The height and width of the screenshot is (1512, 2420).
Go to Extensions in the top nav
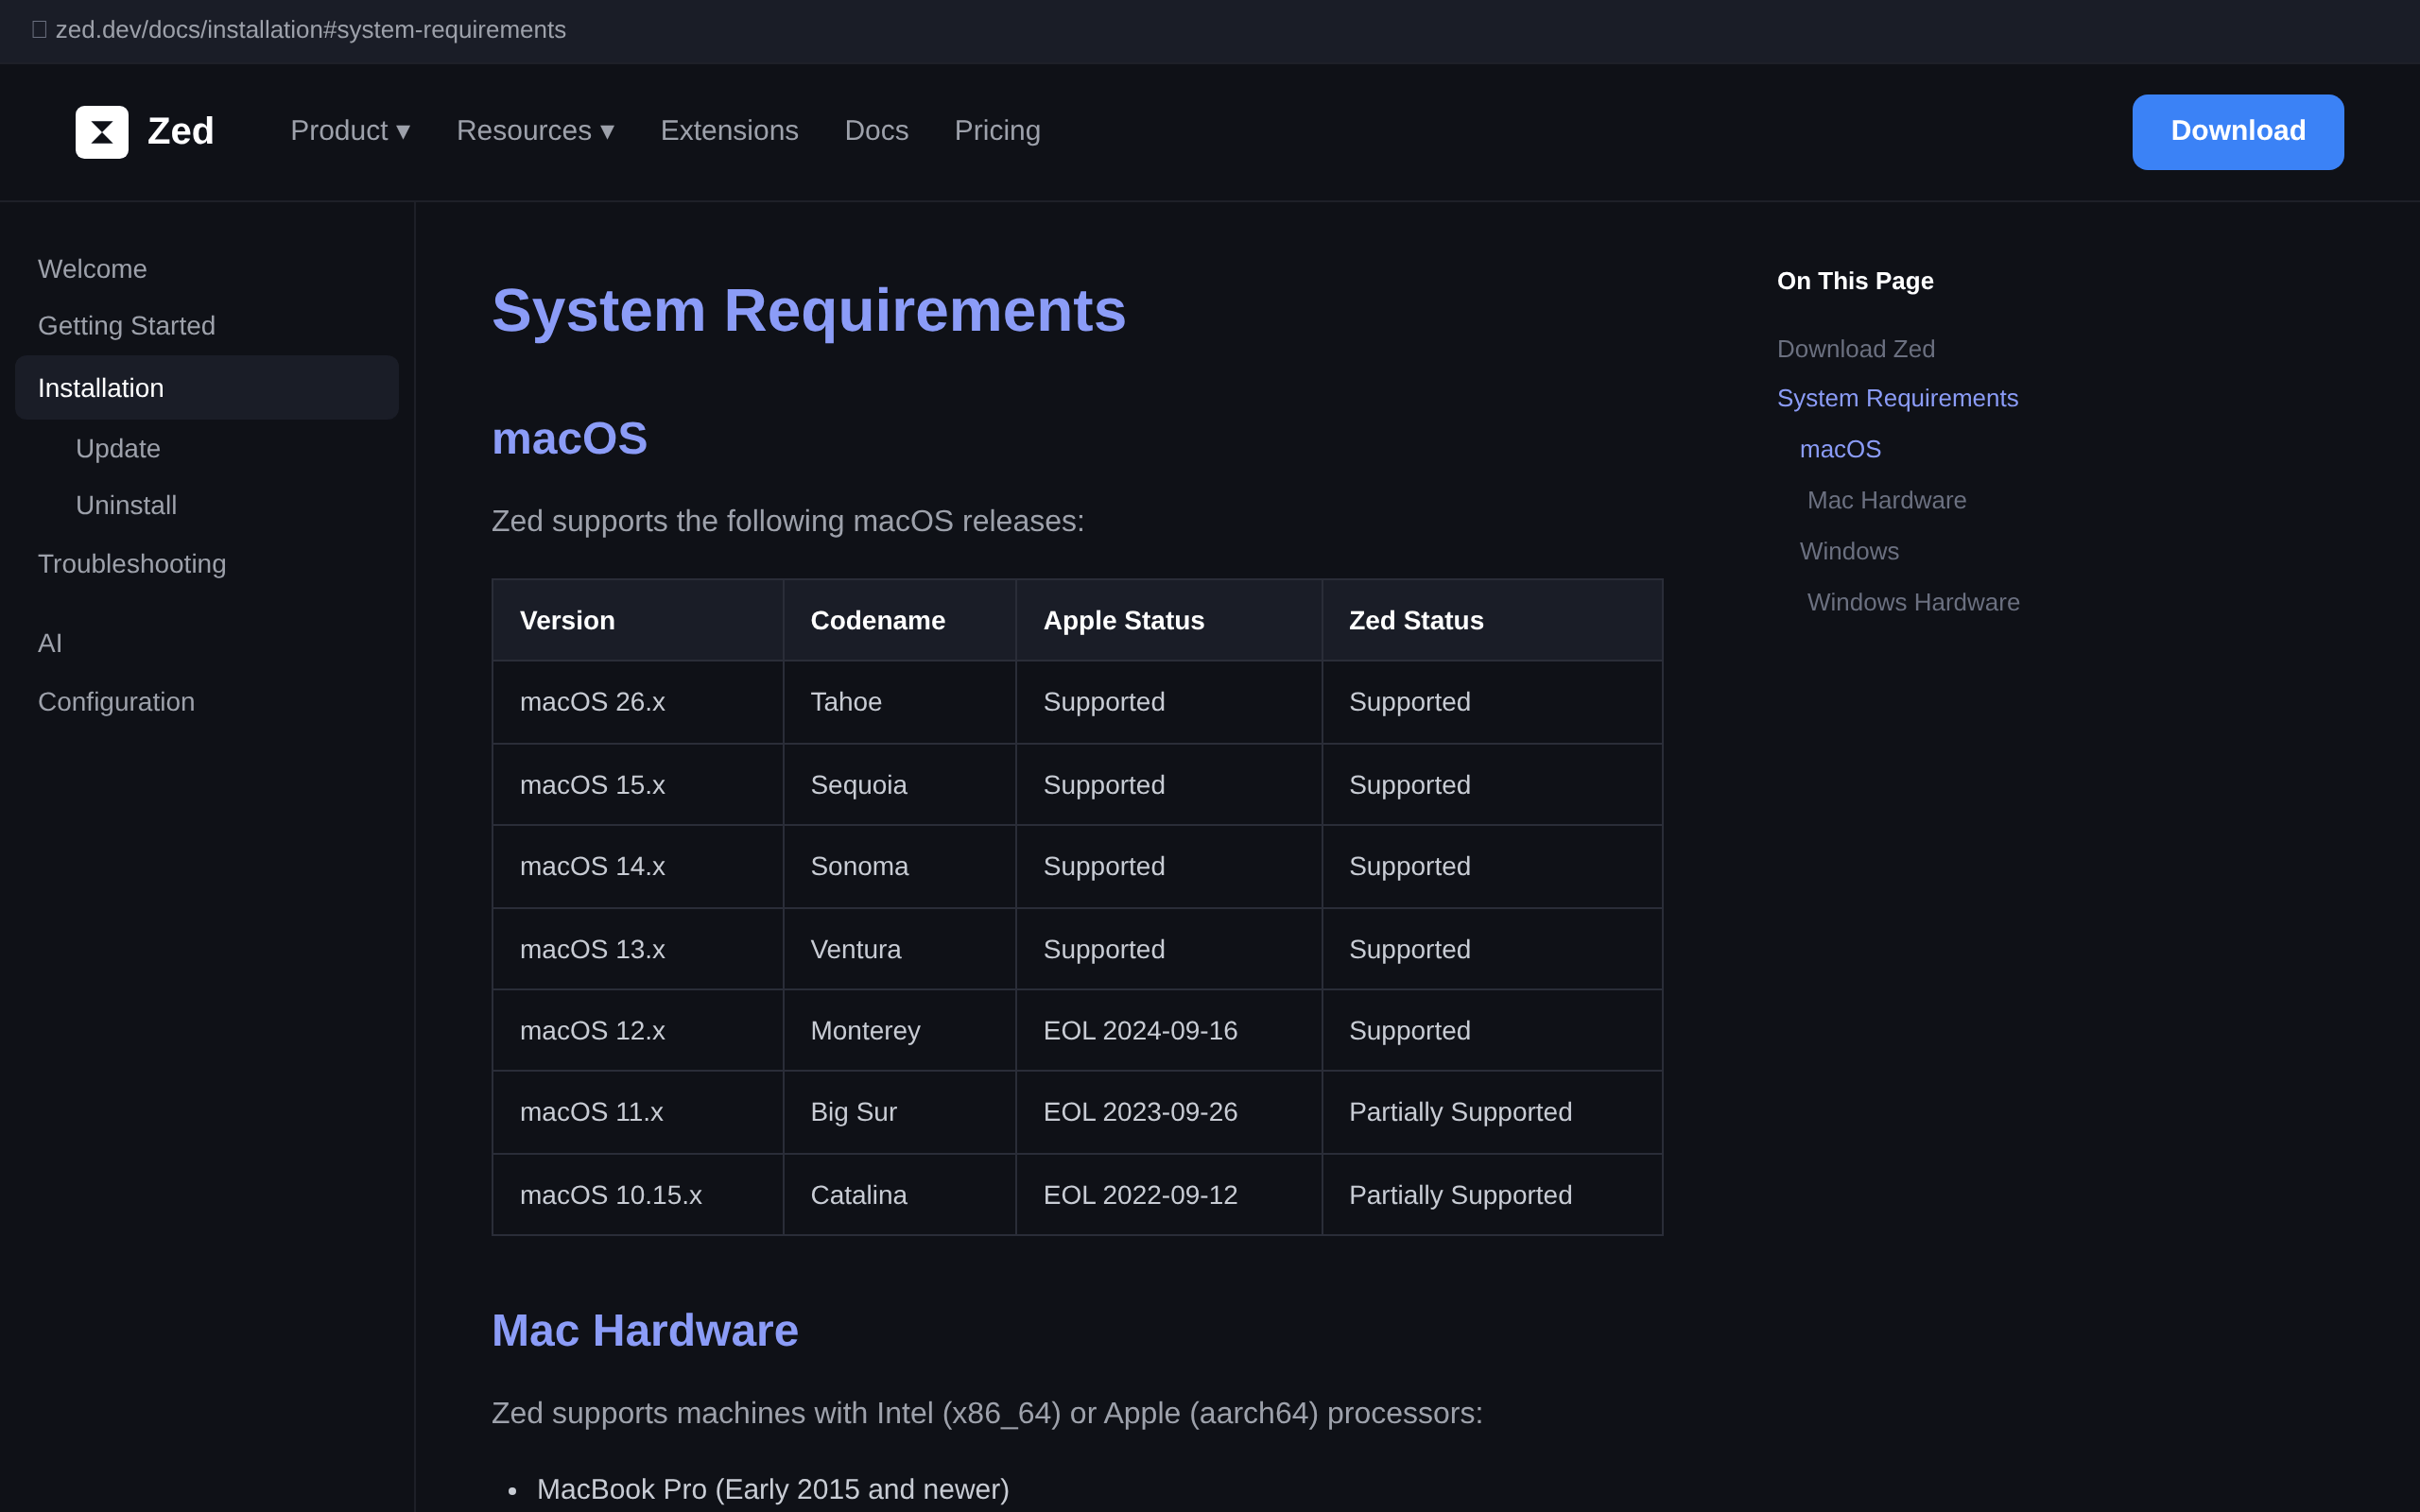click(729, 131)
